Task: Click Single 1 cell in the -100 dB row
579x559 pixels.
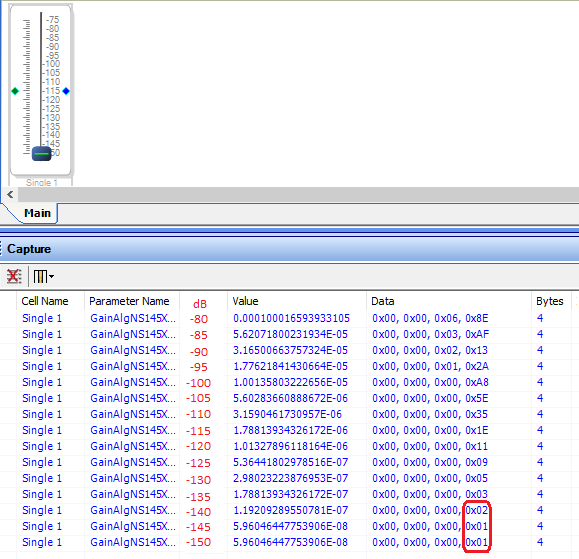Action: click(42, 383)
